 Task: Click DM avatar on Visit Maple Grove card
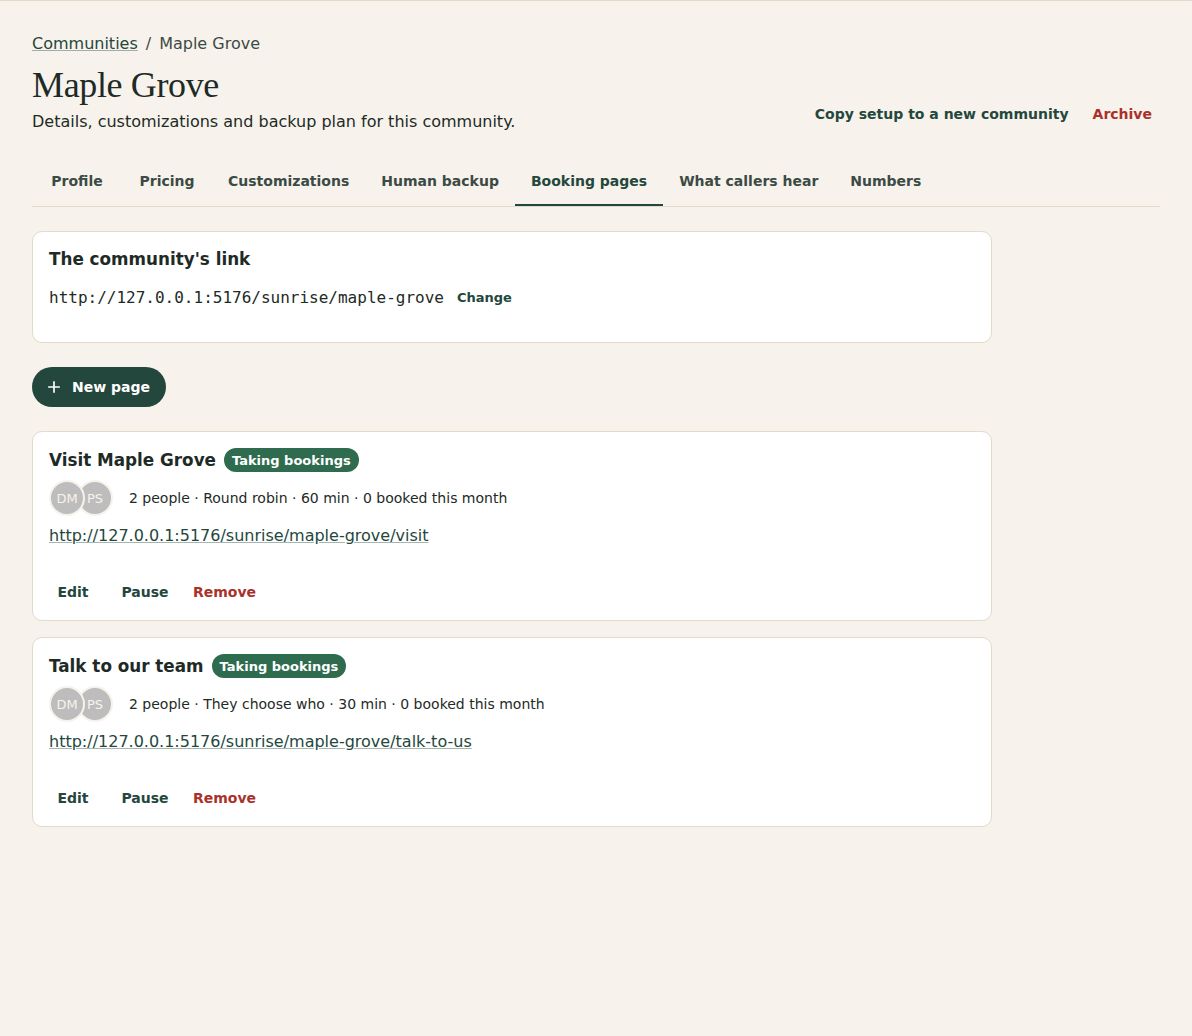(x=66, y=499)
